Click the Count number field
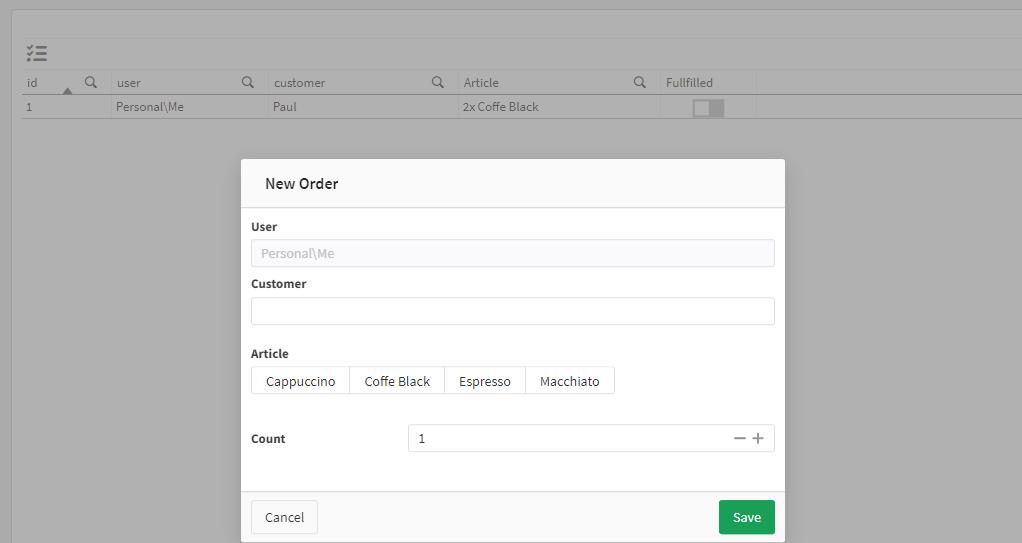Viewport: 1022px width, 543px height. point(567,438)
